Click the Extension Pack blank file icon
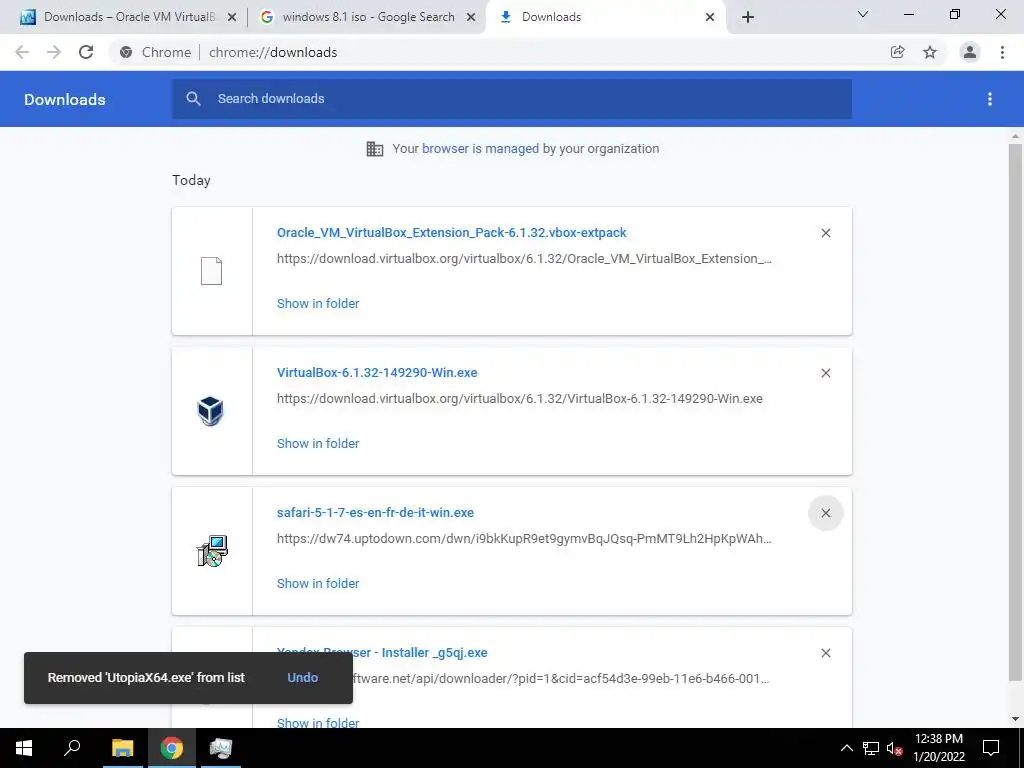1024x768 pixels. click(211, 271)
